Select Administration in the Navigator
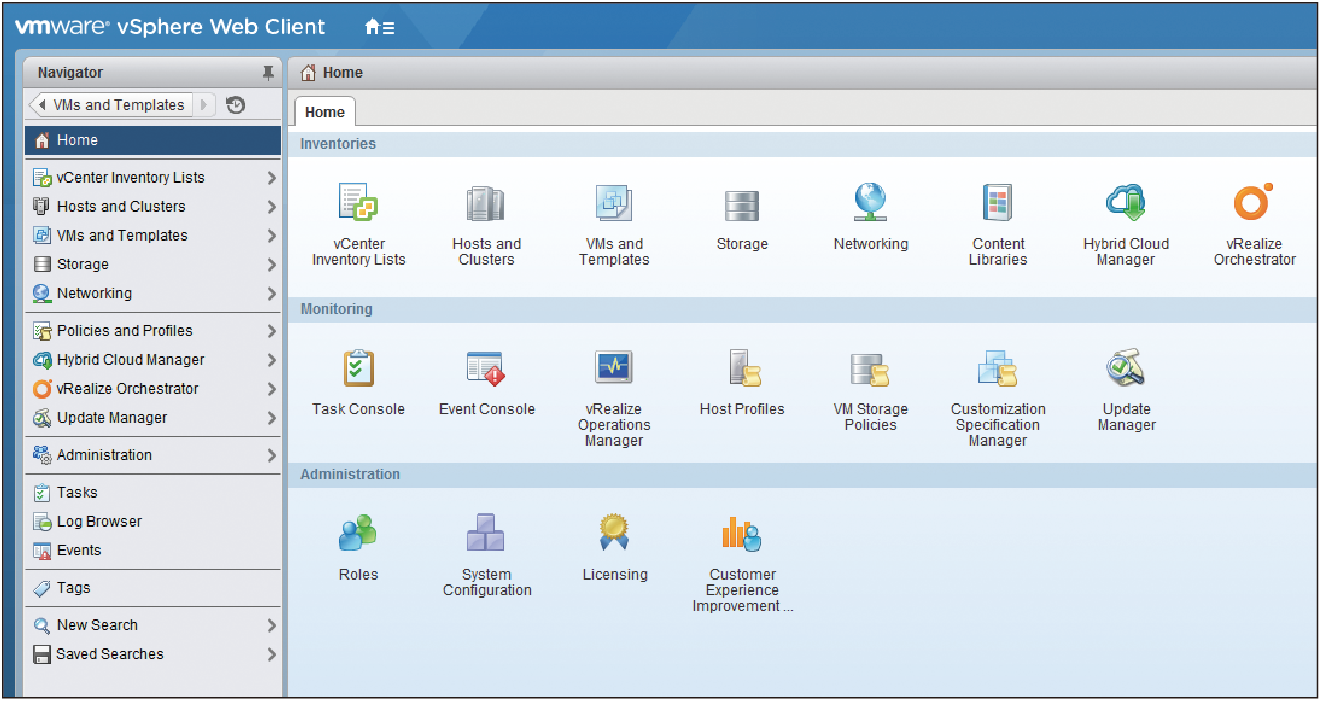This screenshot has height=702, width=1321. pos(152,455)
